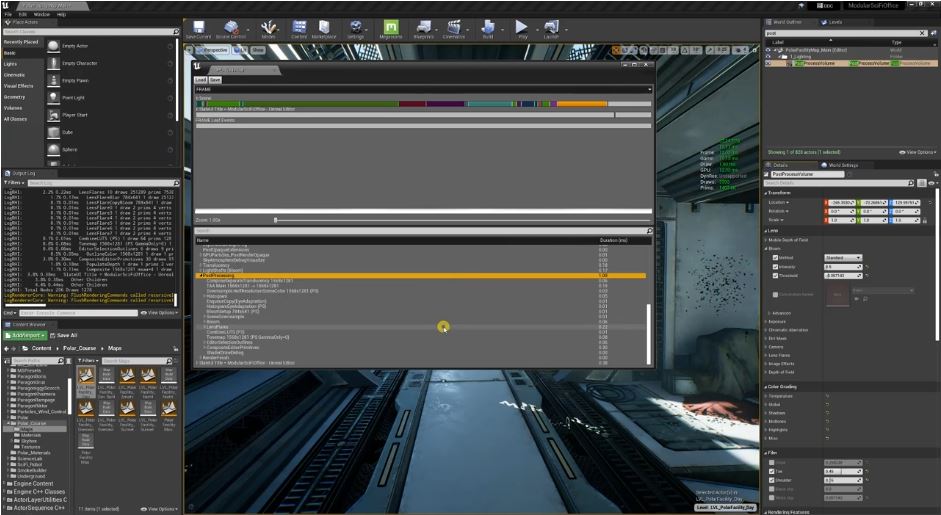The width and height of the screenshot is (941, 515).
Task: Click the Load button in GPU Visualizer
Action: (201, 79)
